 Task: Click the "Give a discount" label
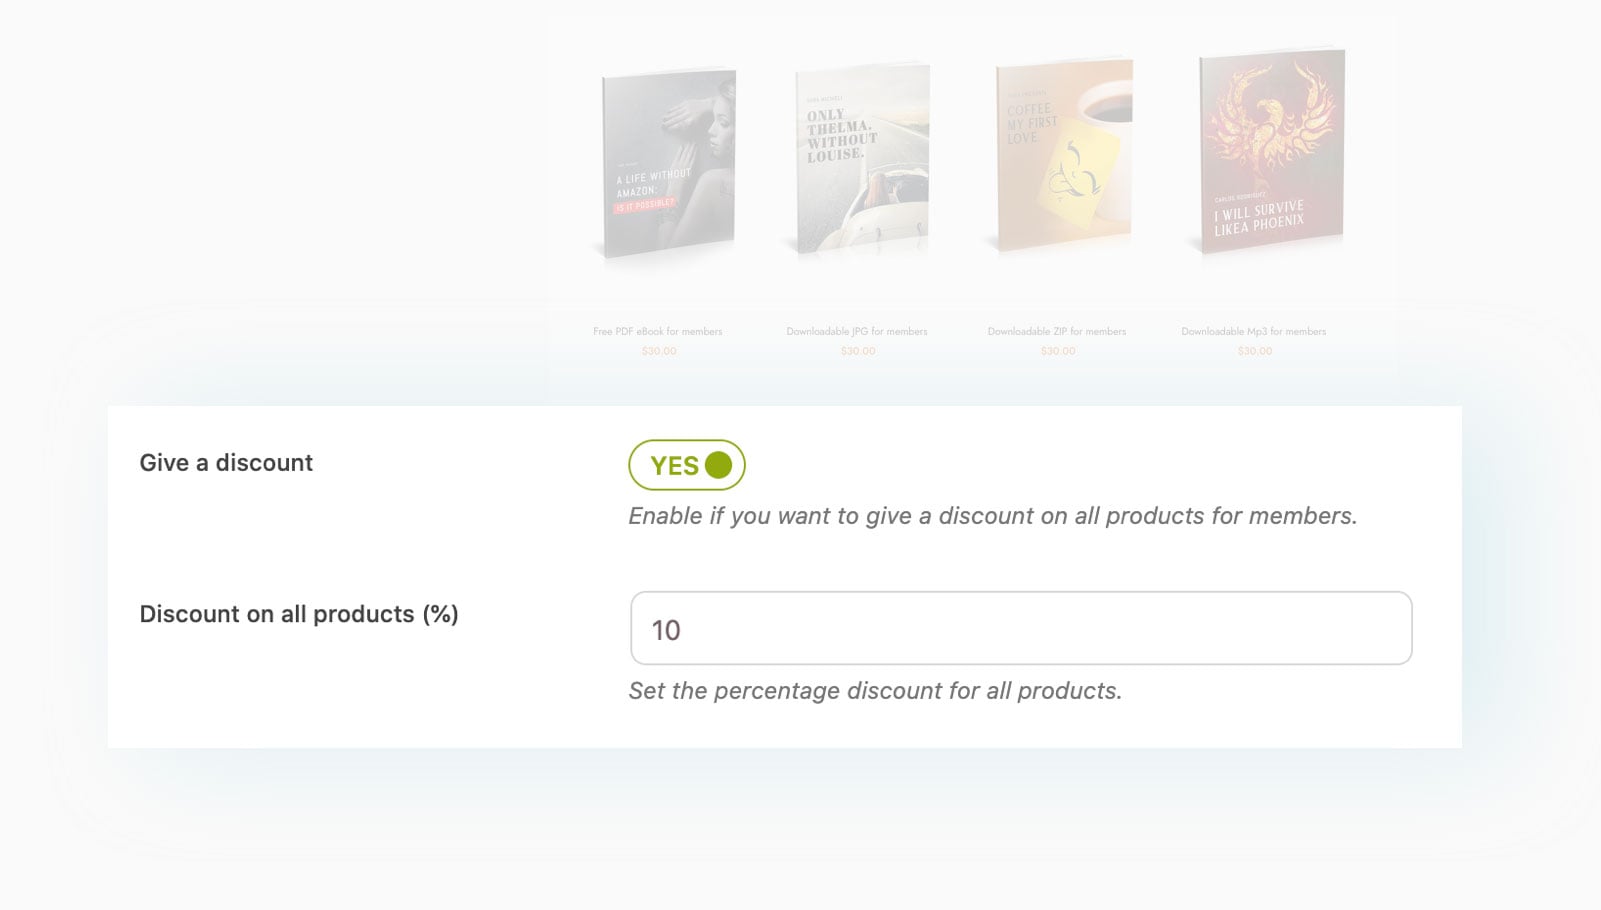pyautogui.click(x=226, y=463)
